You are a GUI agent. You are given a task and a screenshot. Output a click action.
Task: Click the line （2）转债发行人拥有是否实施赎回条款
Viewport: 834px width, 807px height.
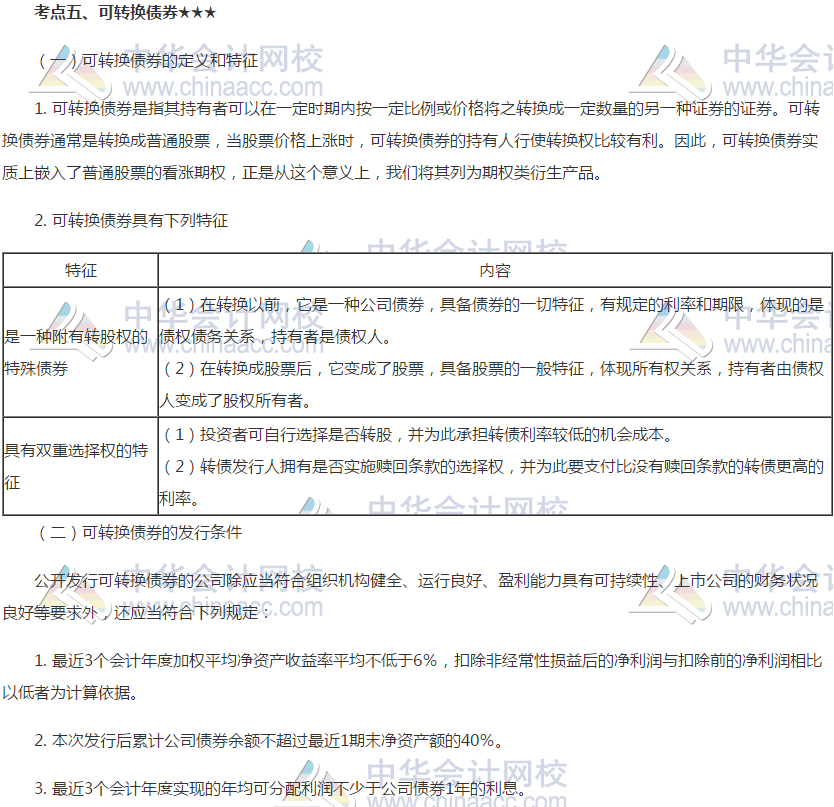pyautogui.click(x=490, y=466)
